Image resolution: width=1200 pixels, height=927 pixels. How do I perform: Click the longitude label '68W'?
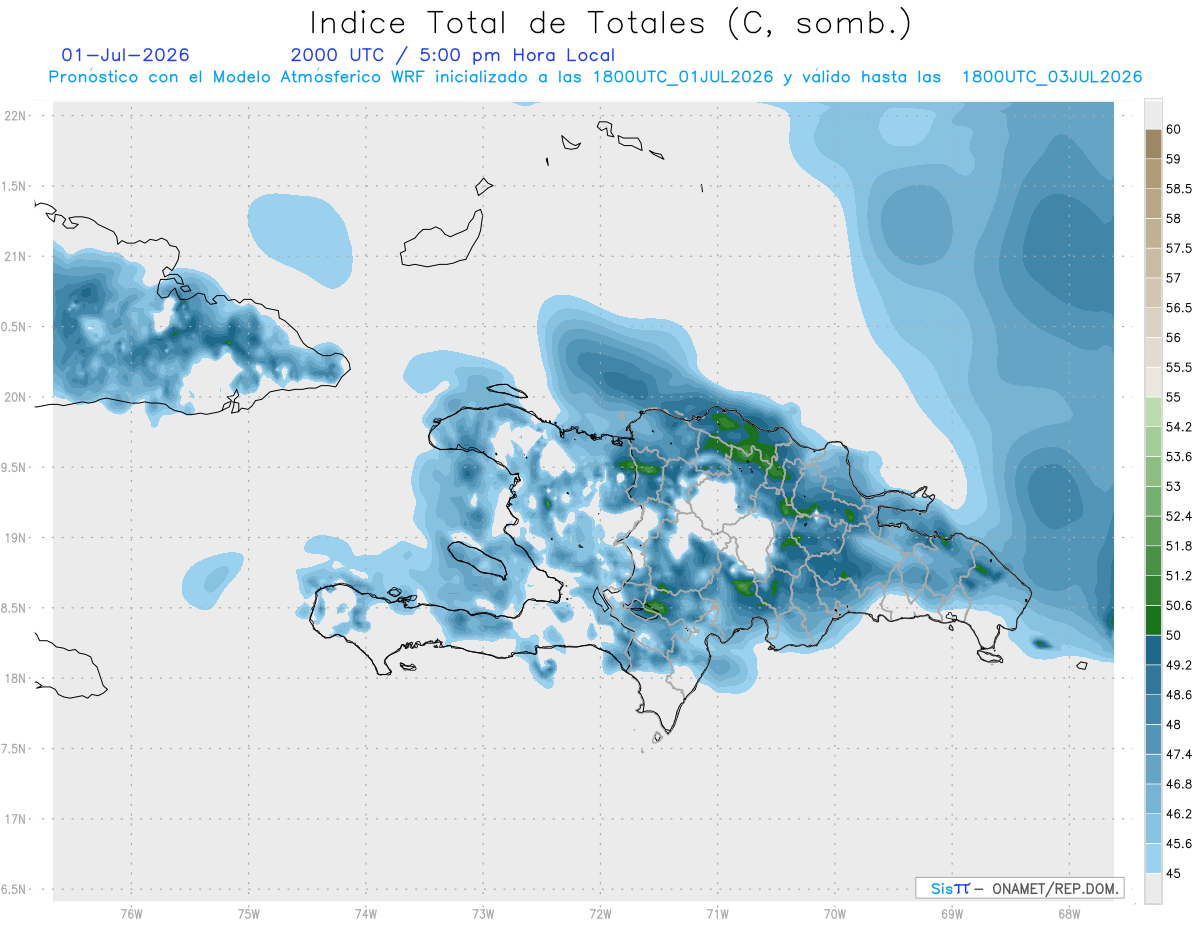pyautogui.click(x=1069, y=913)
